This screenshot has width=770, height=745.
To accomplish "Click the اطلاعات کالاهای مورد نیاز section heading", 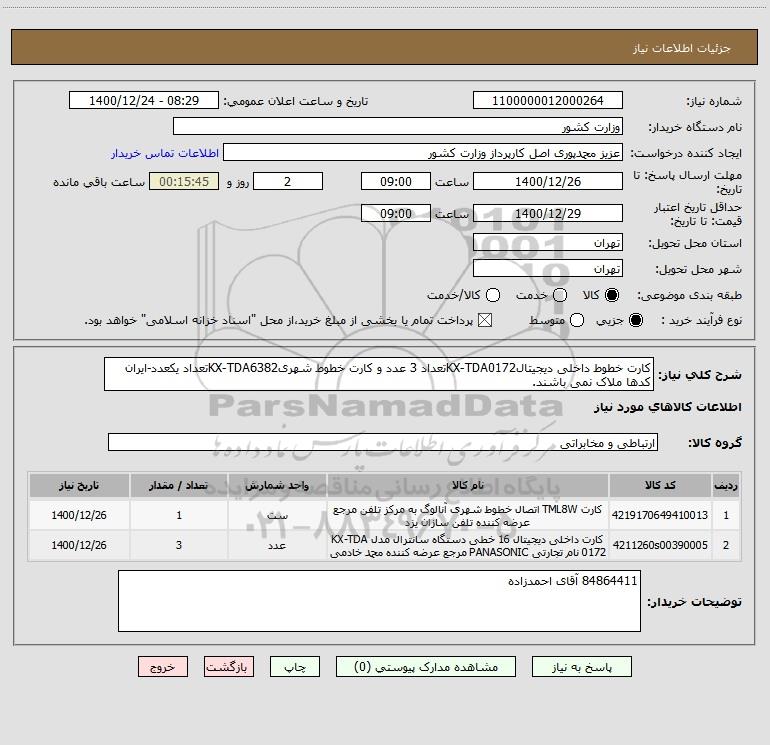I will click(667, 408).
